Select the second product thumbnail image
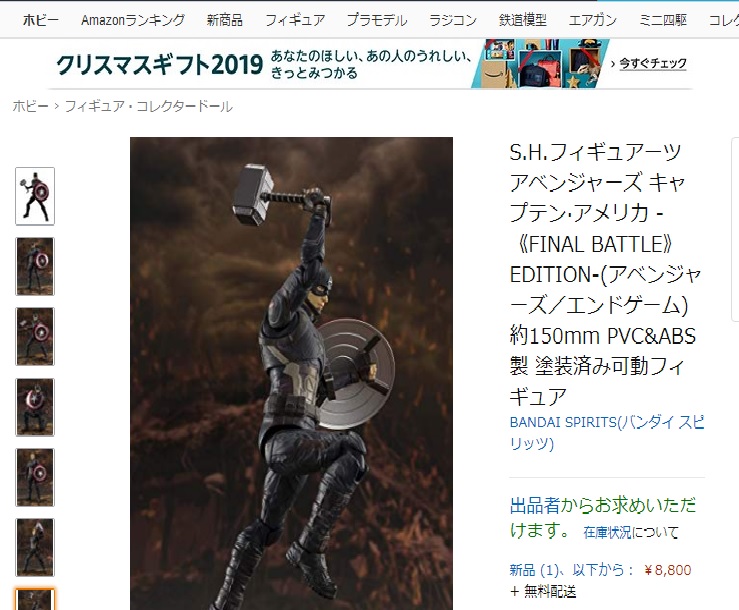Image resolution: width=739 pixels, height=610 pixels. (35, 266)
